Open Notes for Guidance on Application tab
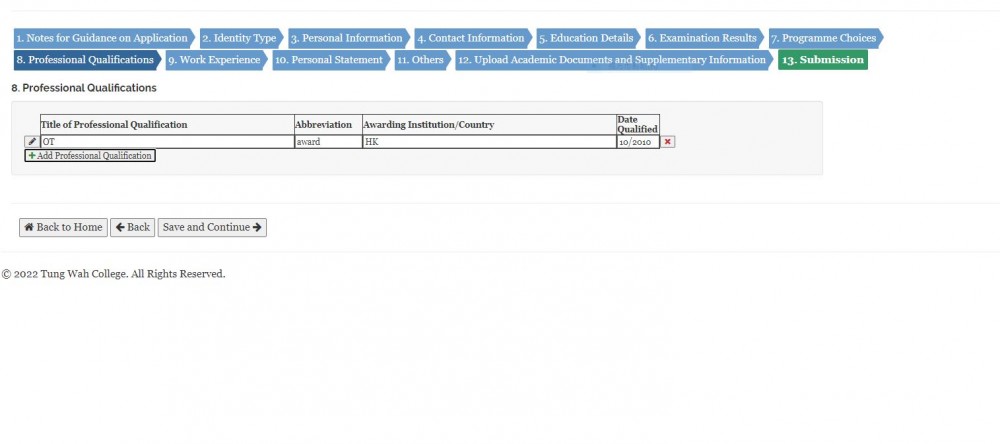Viewport: 1000px width, 444px height. [101, 38]
